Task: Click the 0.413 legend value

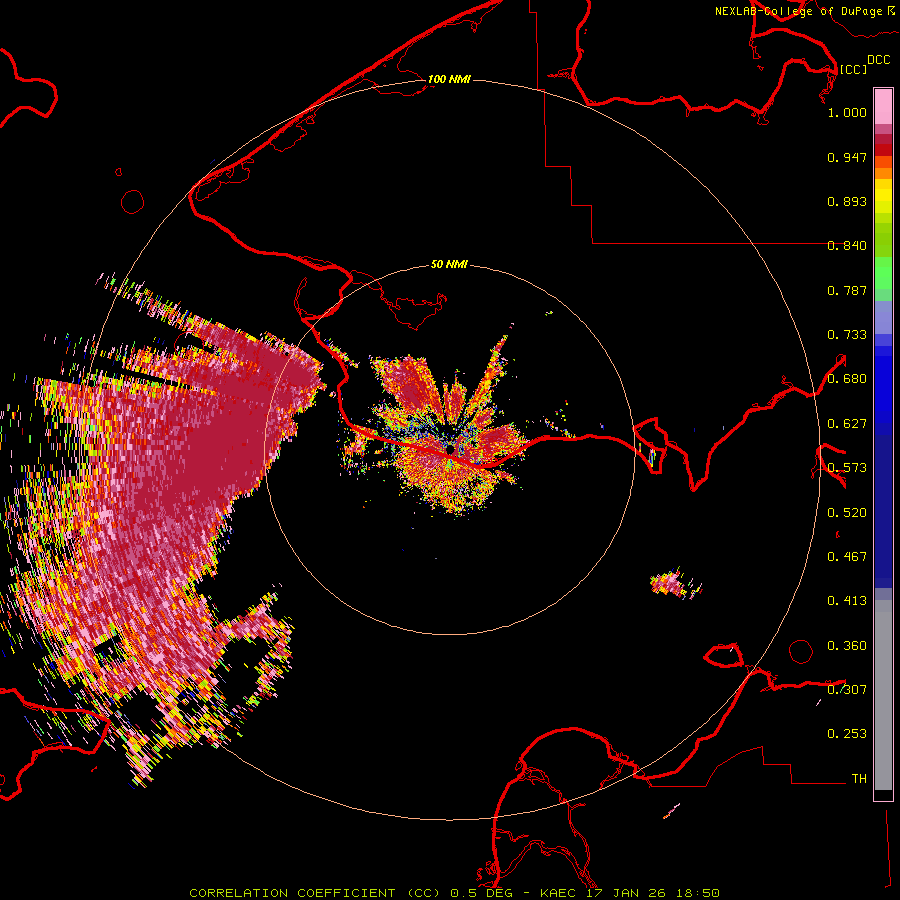Action: 847,601
